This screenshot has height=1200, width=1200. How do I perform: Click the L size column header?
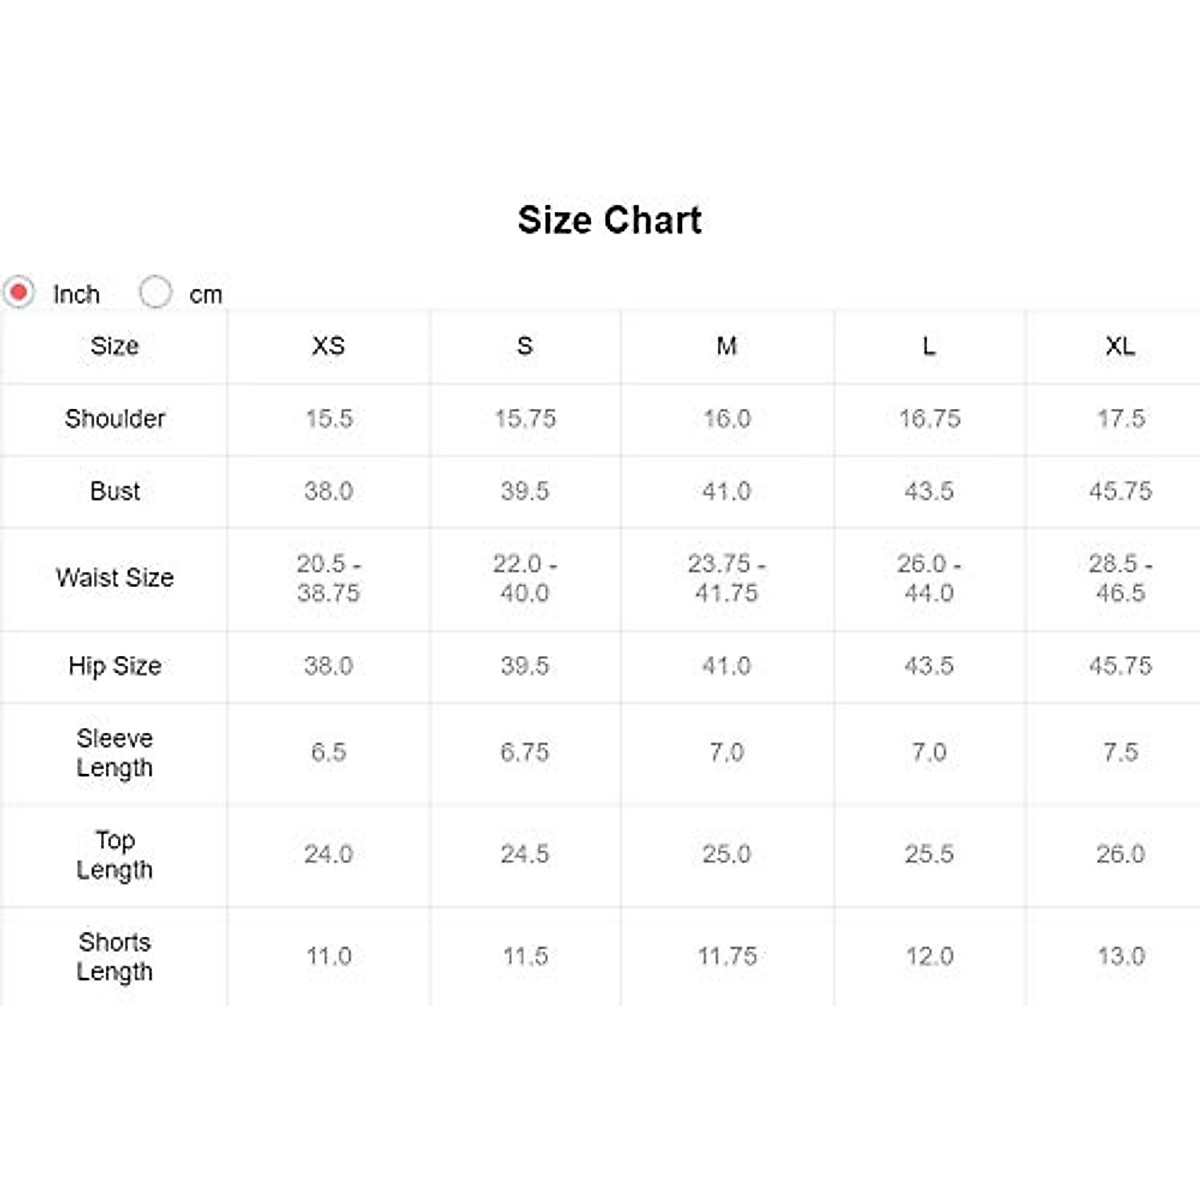[928, 346]
